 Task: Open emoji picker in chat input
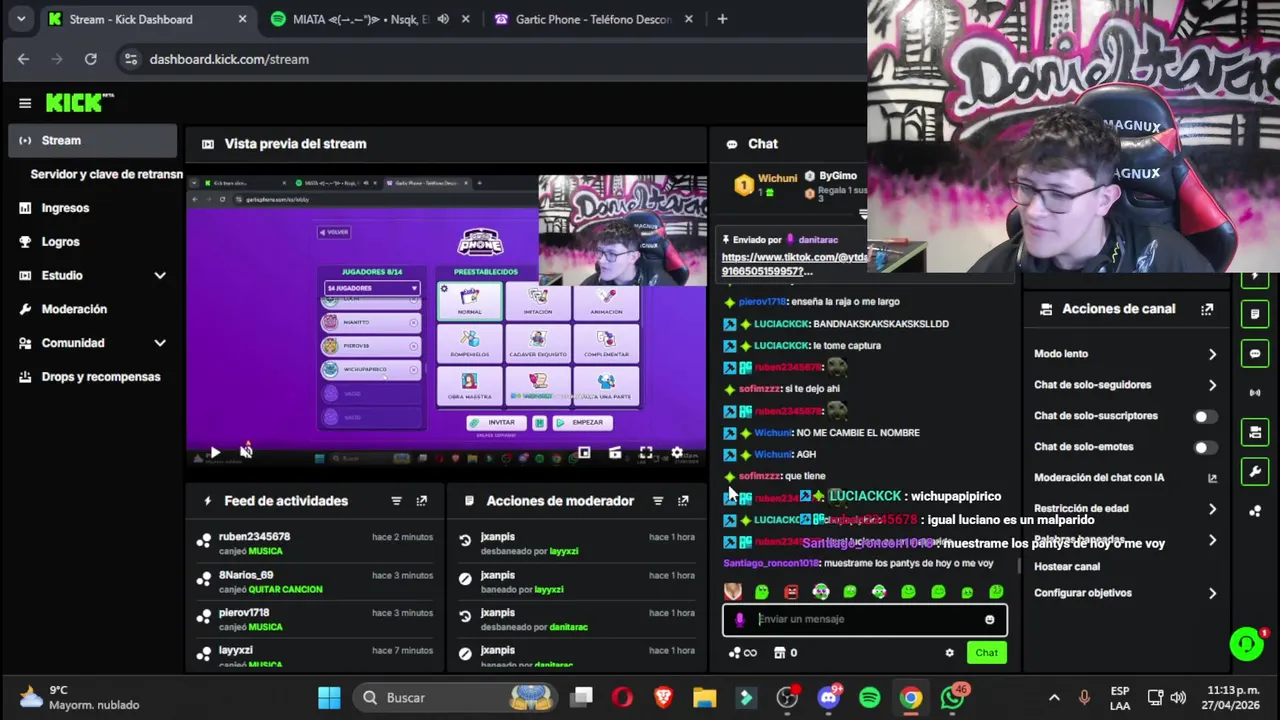tap(990, 619)
